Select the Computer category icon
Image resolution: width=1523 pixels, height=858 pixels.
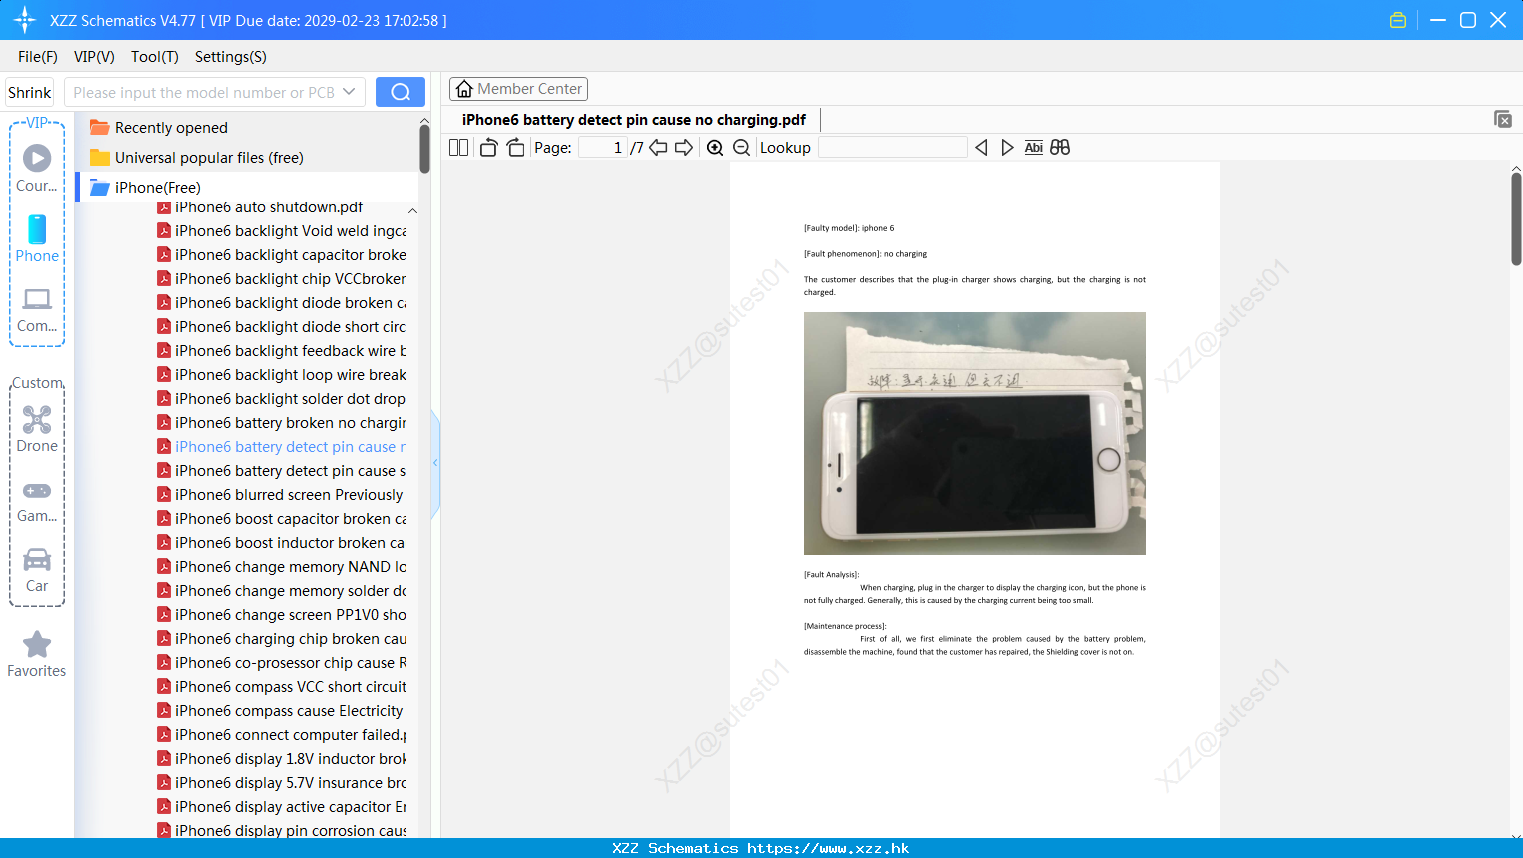[x=37, y=309]
